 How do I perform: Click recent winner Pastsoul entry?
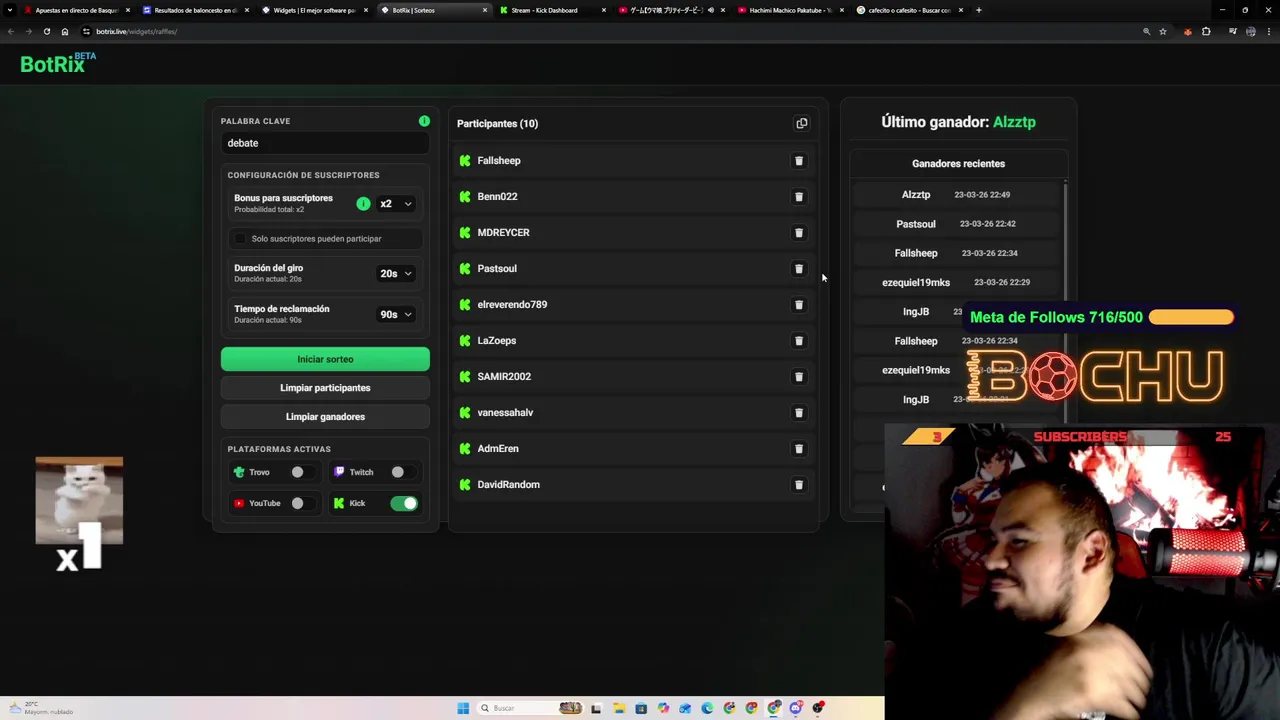(x=958, y=224)
